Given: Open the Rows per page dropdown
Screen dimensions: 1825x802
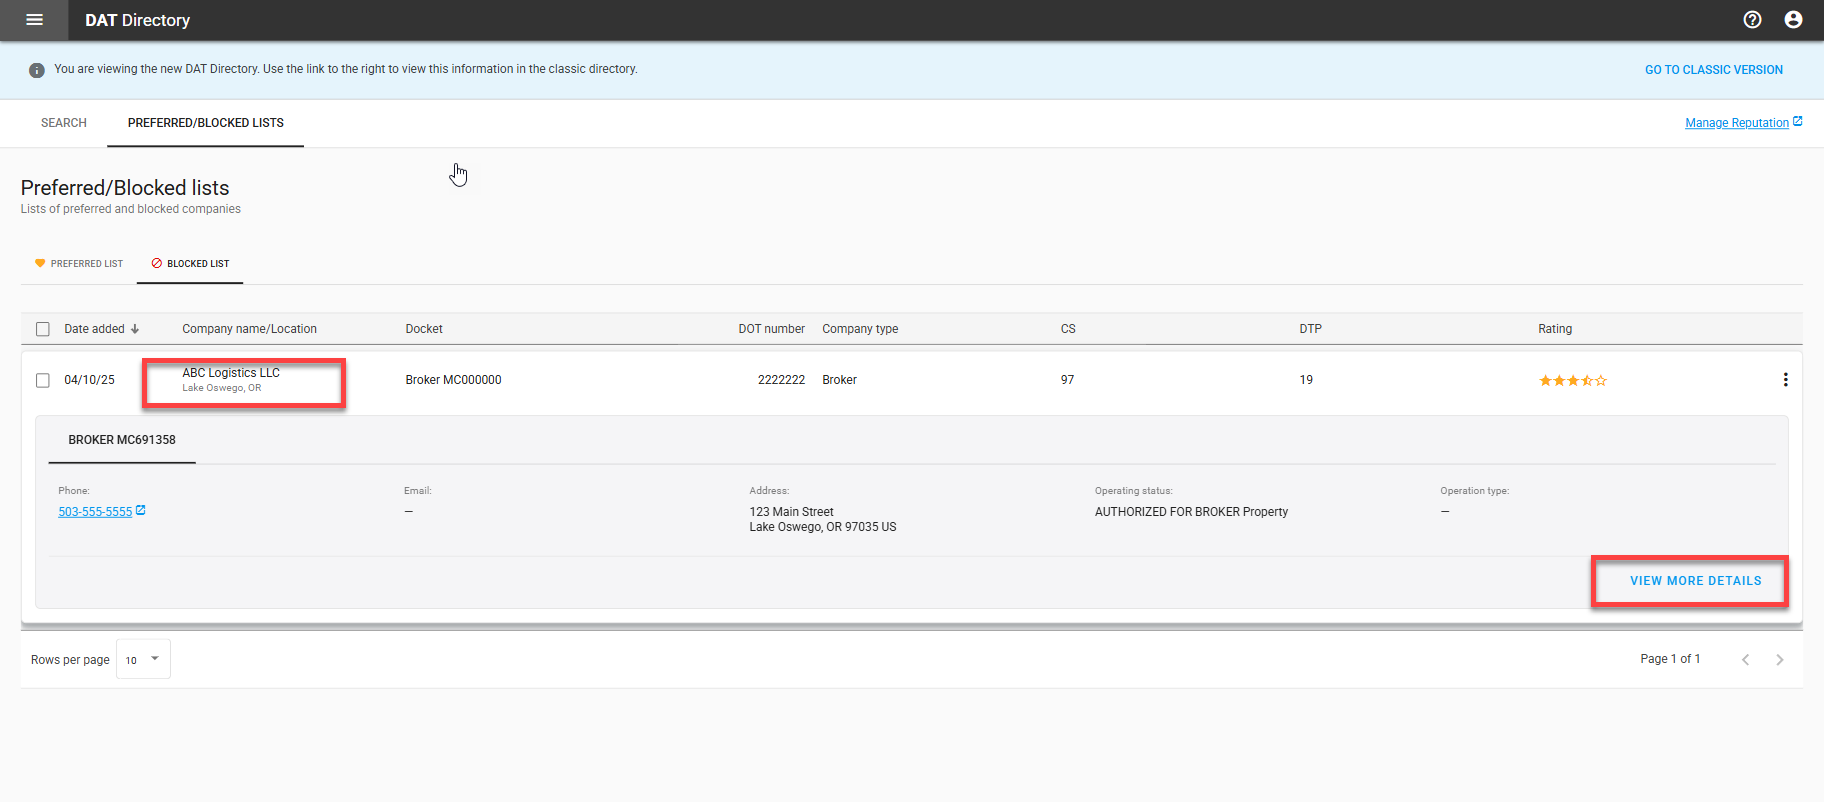Looking at the screenshot, I should click(143, 659).
